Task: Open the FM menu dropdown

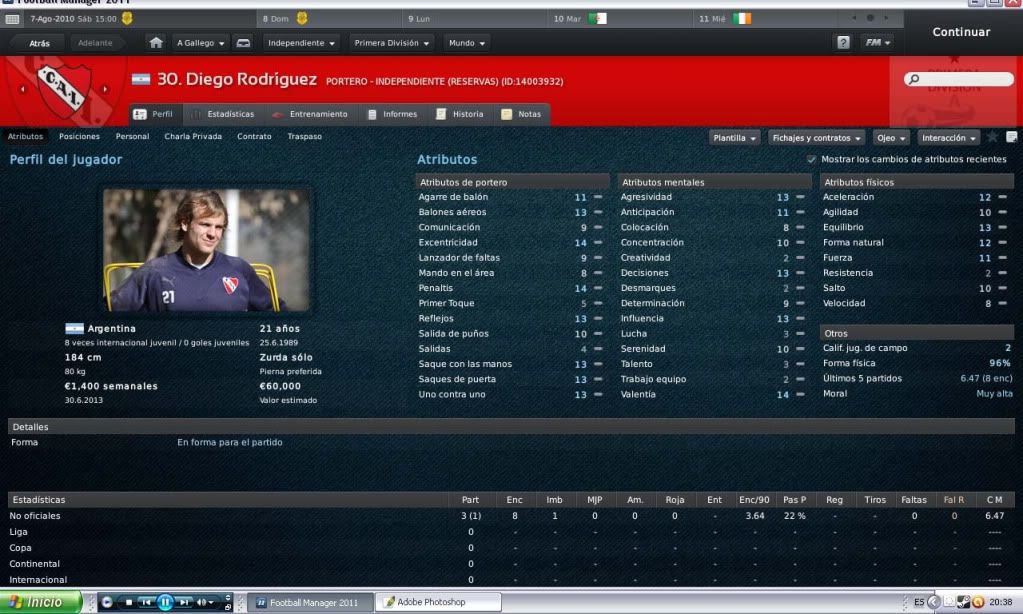Action: pyautogui.click(x=878, y=43)
